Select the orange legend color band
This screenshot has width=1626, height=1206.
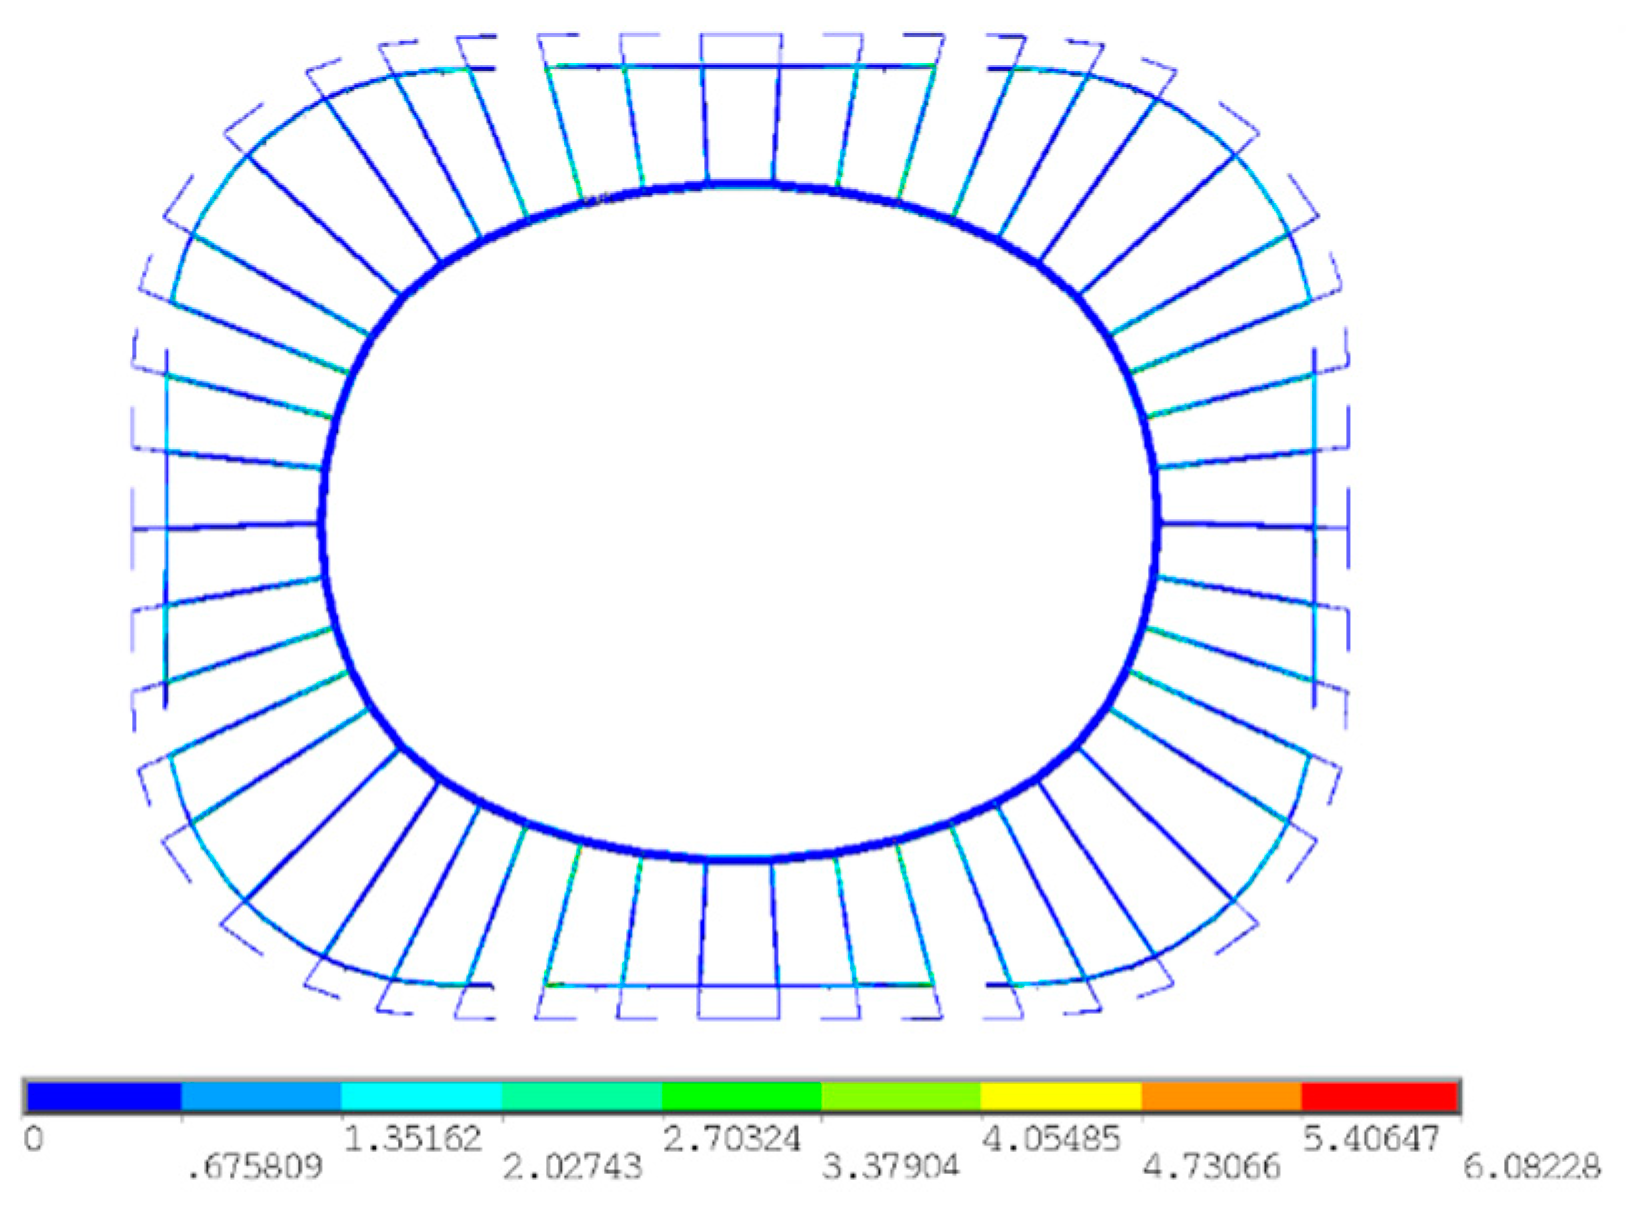tap(1221, 1097)
